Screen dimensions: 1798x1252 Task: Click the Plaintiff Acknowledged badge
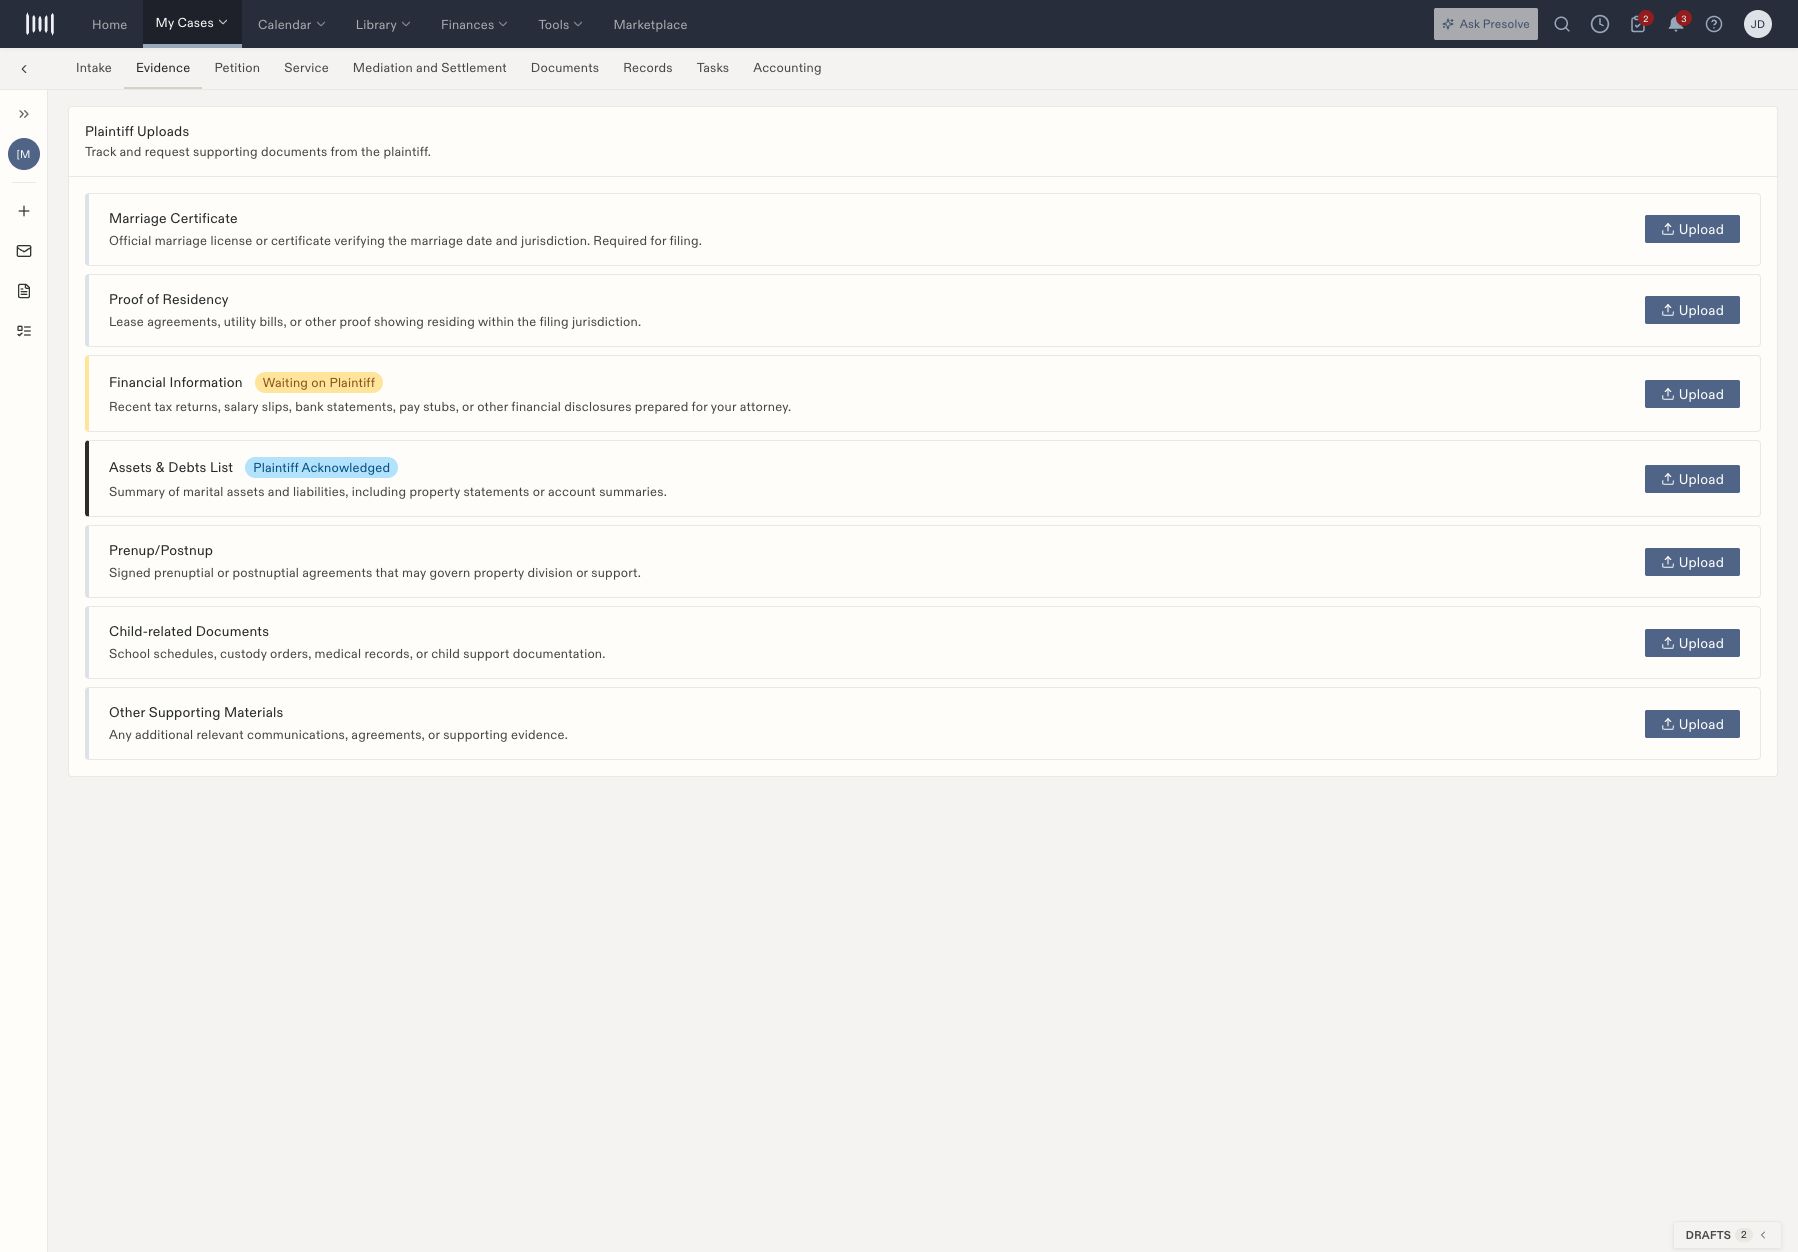(321, 468)
